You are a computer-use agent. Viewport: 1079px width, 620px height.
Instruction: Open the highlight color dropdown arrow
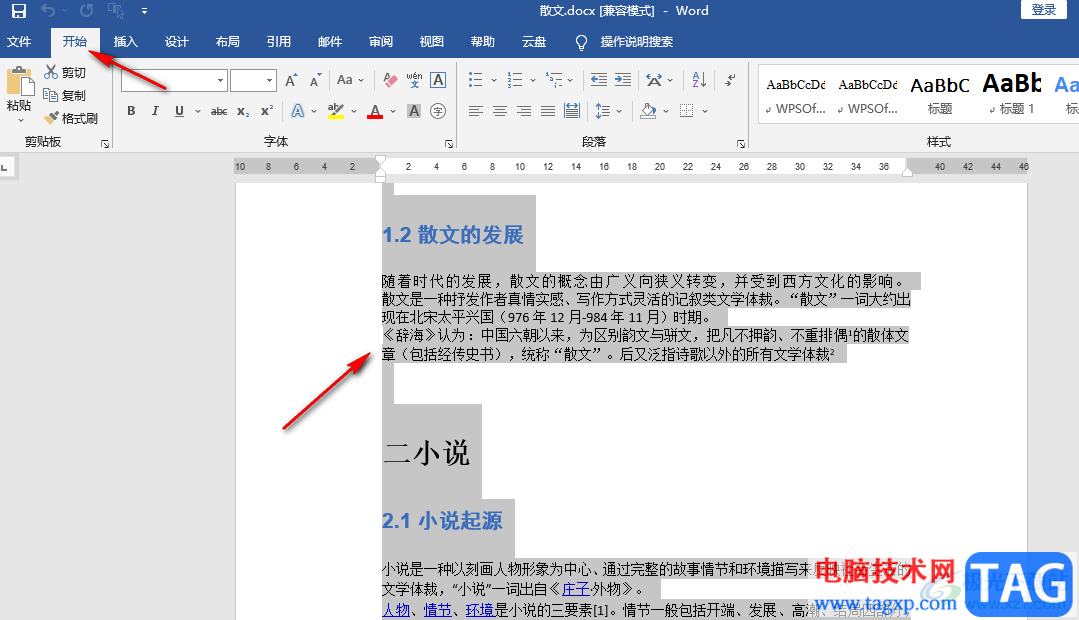click(x=354, y=111)
